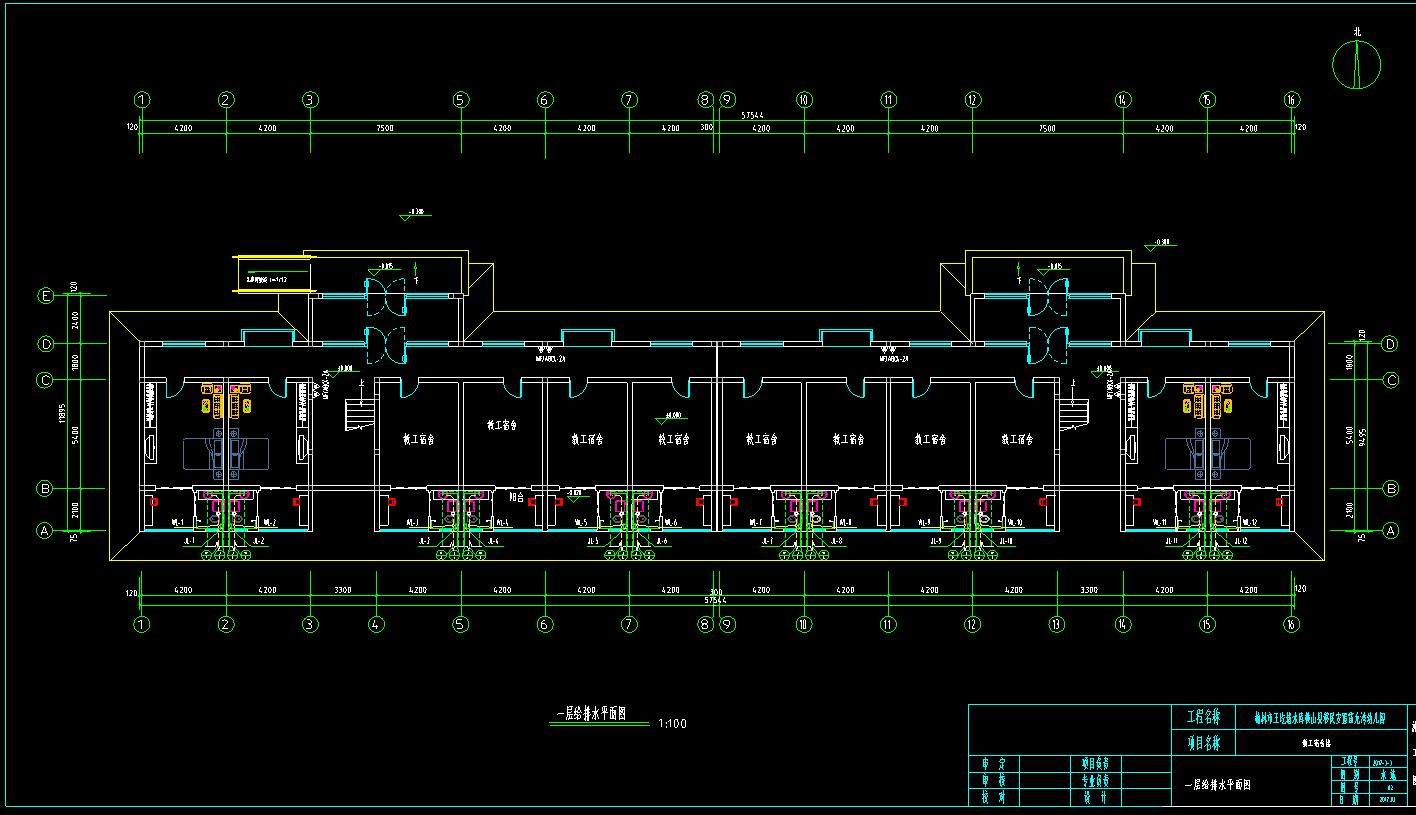
Task: Select grid bubble 13 in the bottom axis row
Action: 1059,625
